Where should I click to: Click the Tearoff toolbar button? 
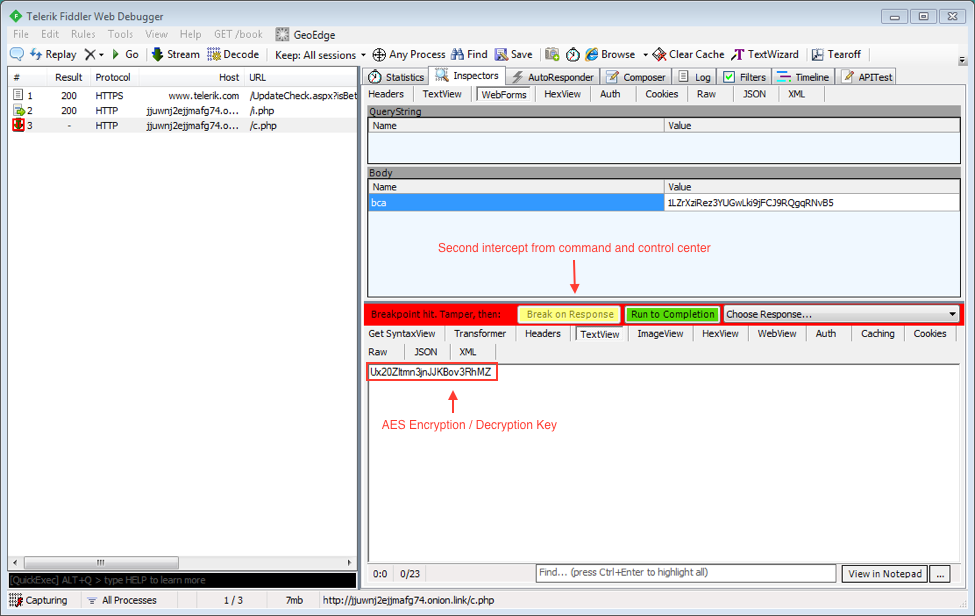(836, 54)
